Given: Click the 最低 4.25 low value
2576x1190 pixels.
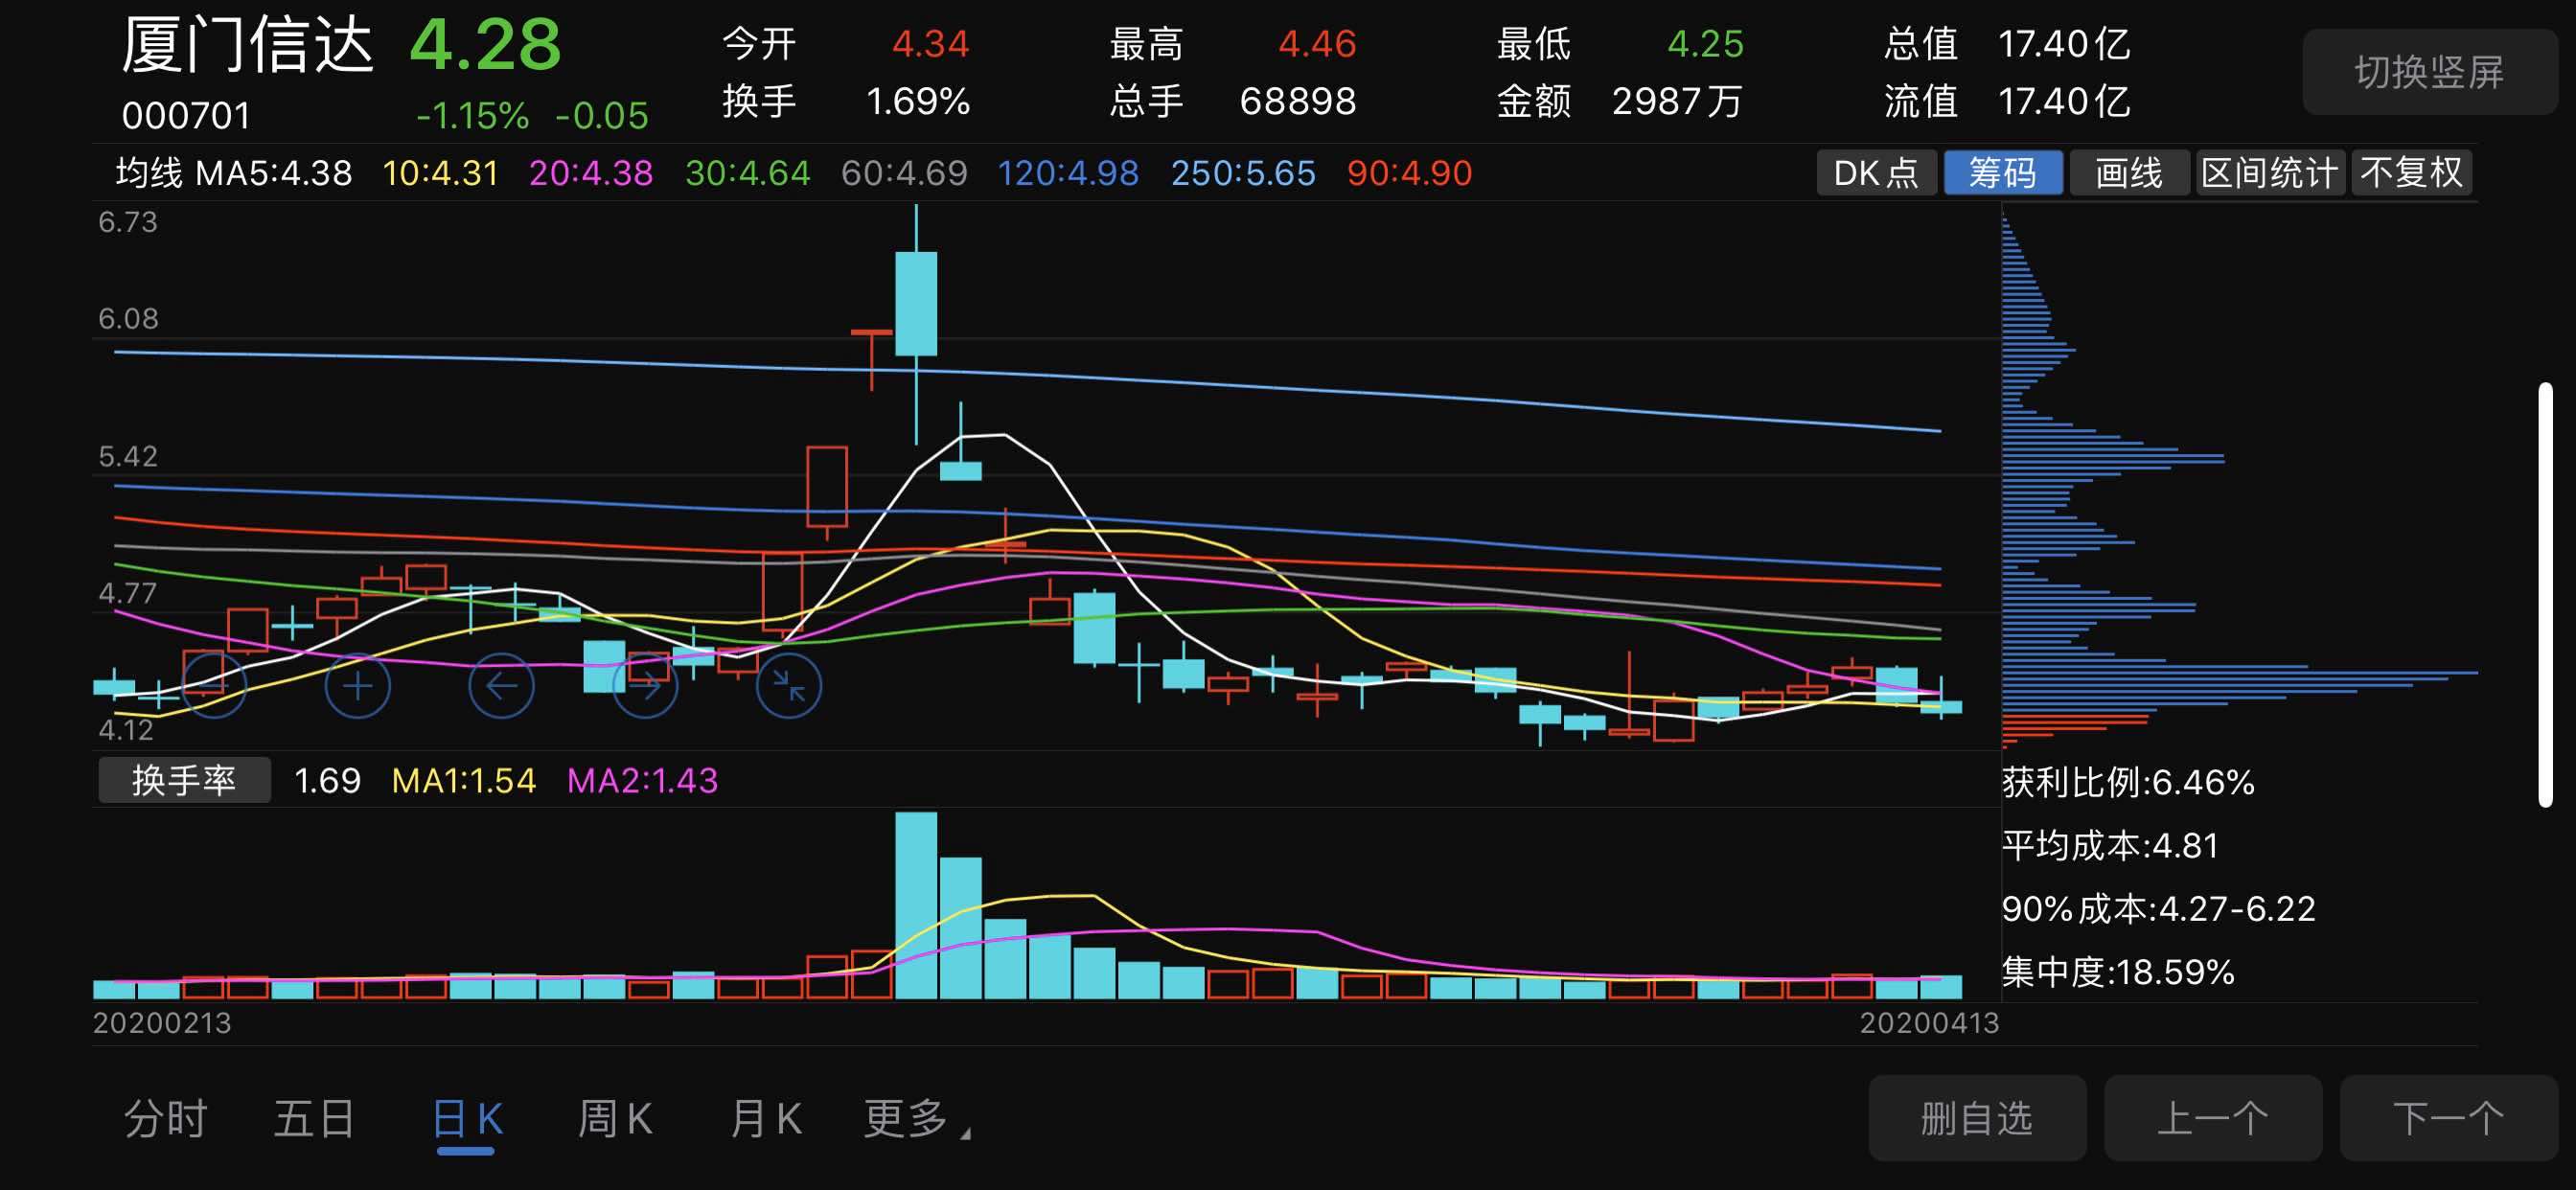Looking at the screenshot, I should (x=1705, y=44).
